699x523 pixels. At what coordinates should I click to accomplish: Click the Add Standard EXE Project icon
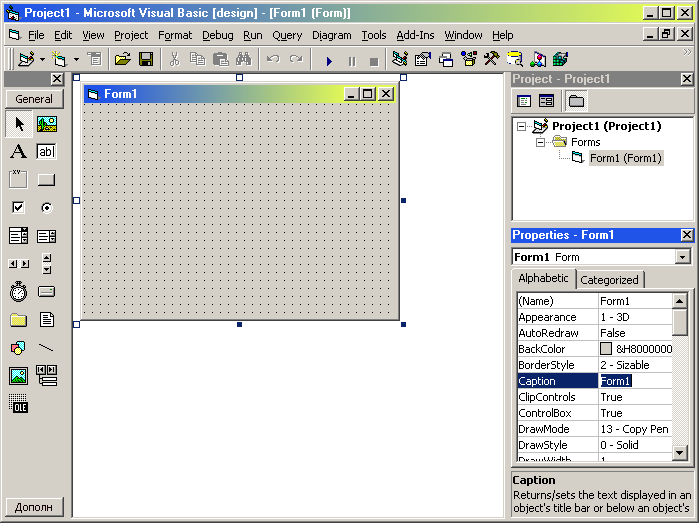pos(26,59)
